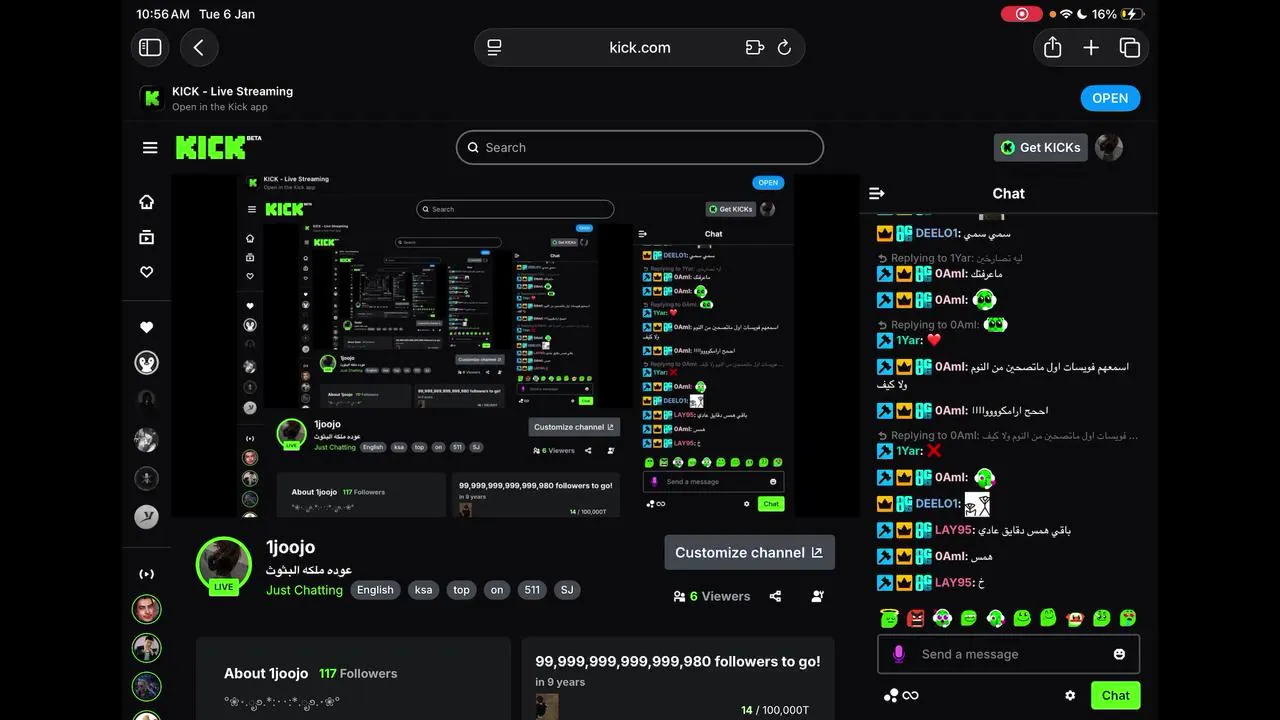This screenshot has height=720, width=1280.
Task: Open a new Safari tab
Action: (1091, 47)
